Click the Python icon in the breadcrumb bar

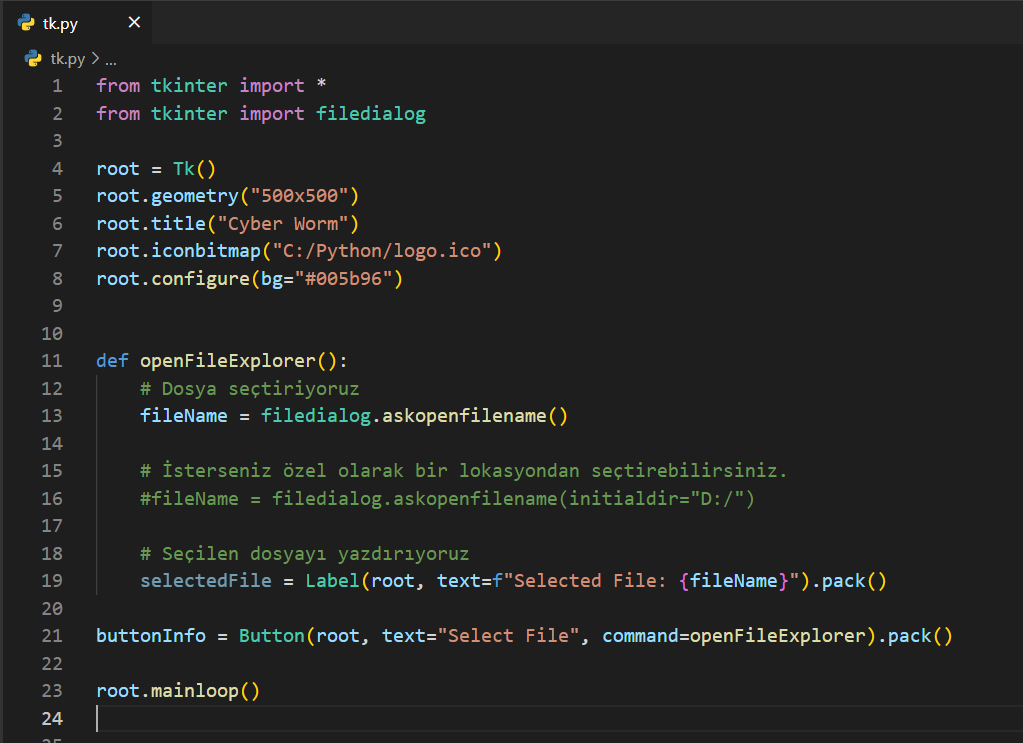pos(33,59)
